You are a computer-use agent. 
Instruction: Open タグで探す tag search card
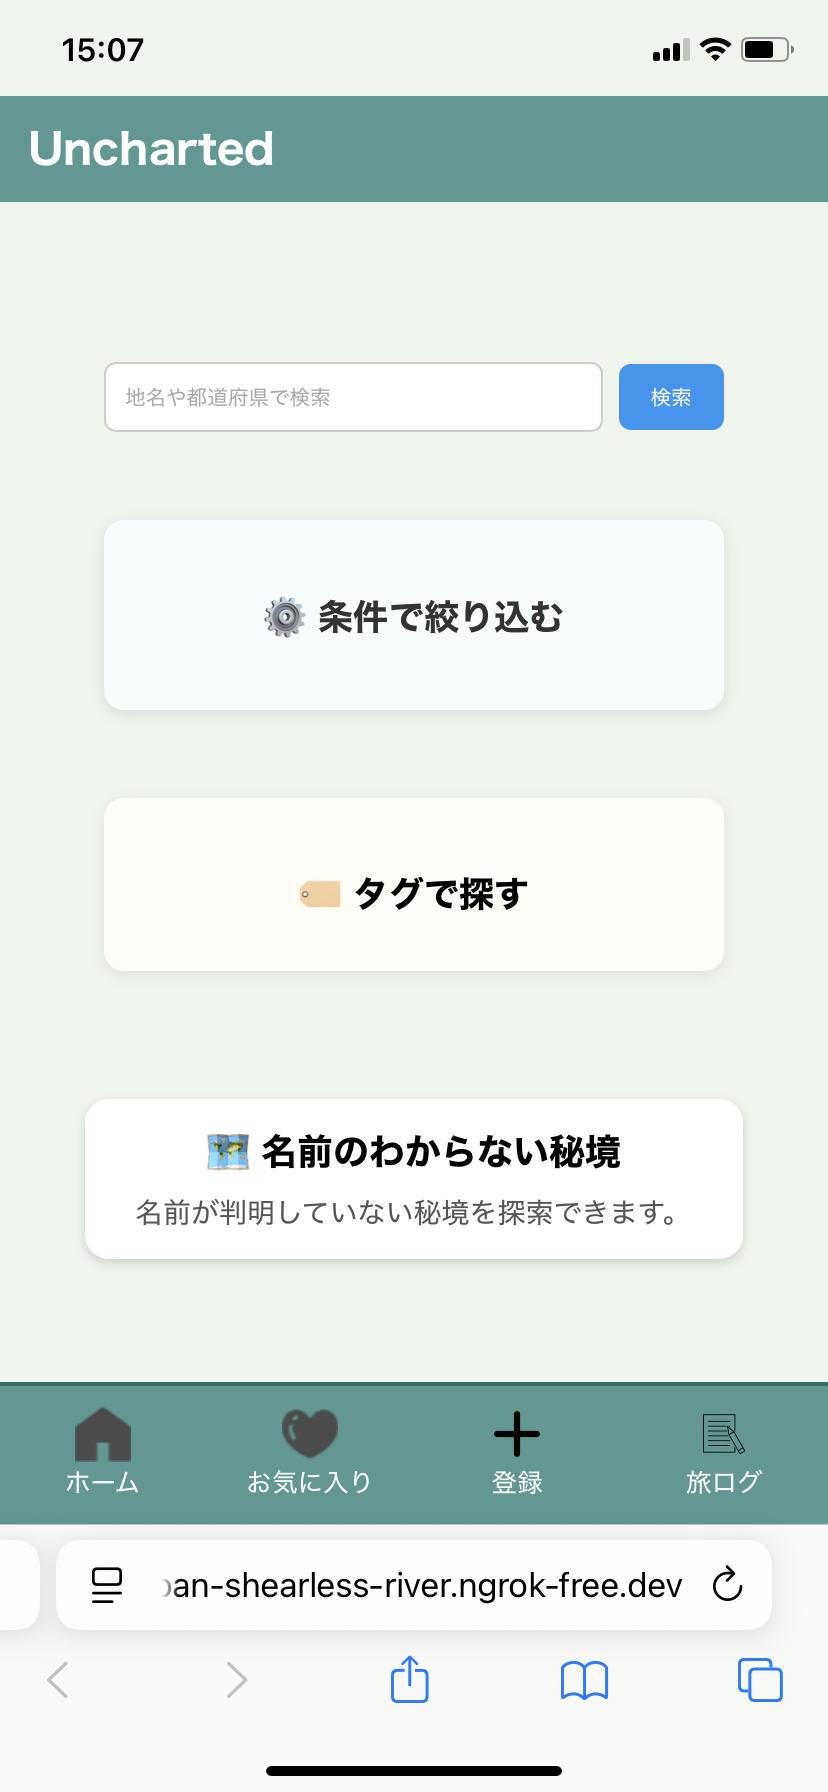coord(414,885)
